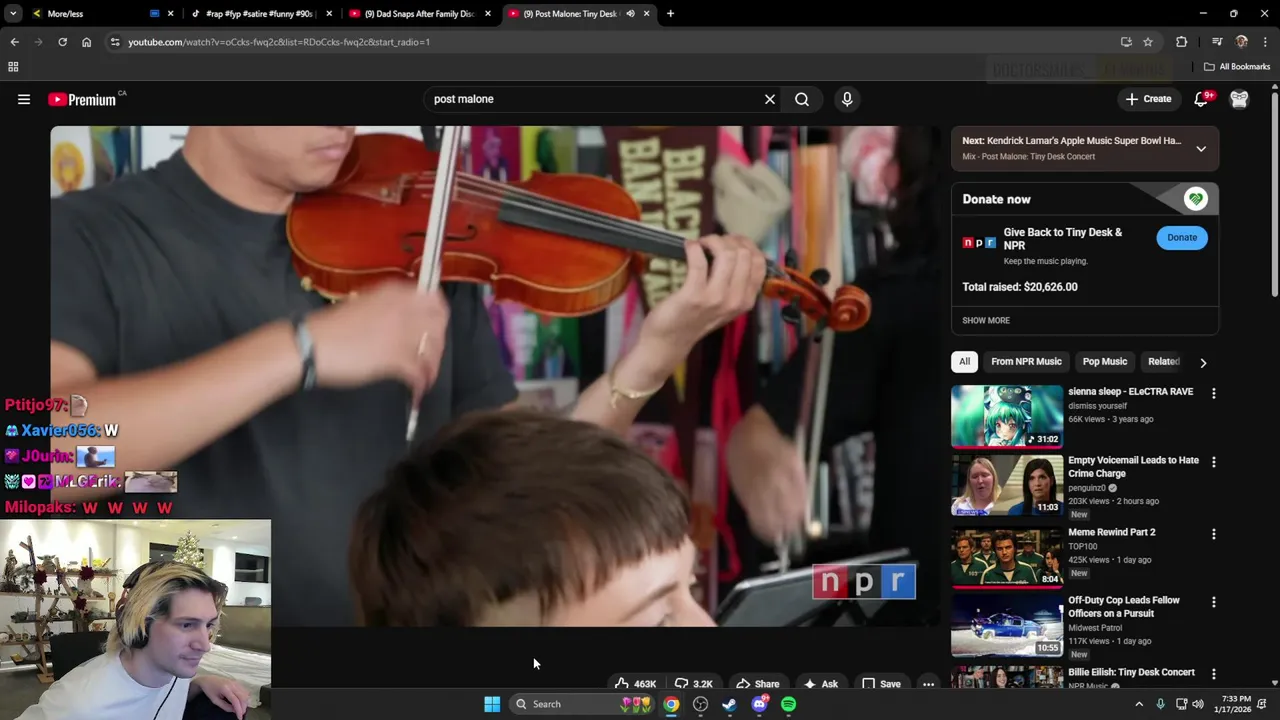Run search with the magnifier button

tap(802, 99)
